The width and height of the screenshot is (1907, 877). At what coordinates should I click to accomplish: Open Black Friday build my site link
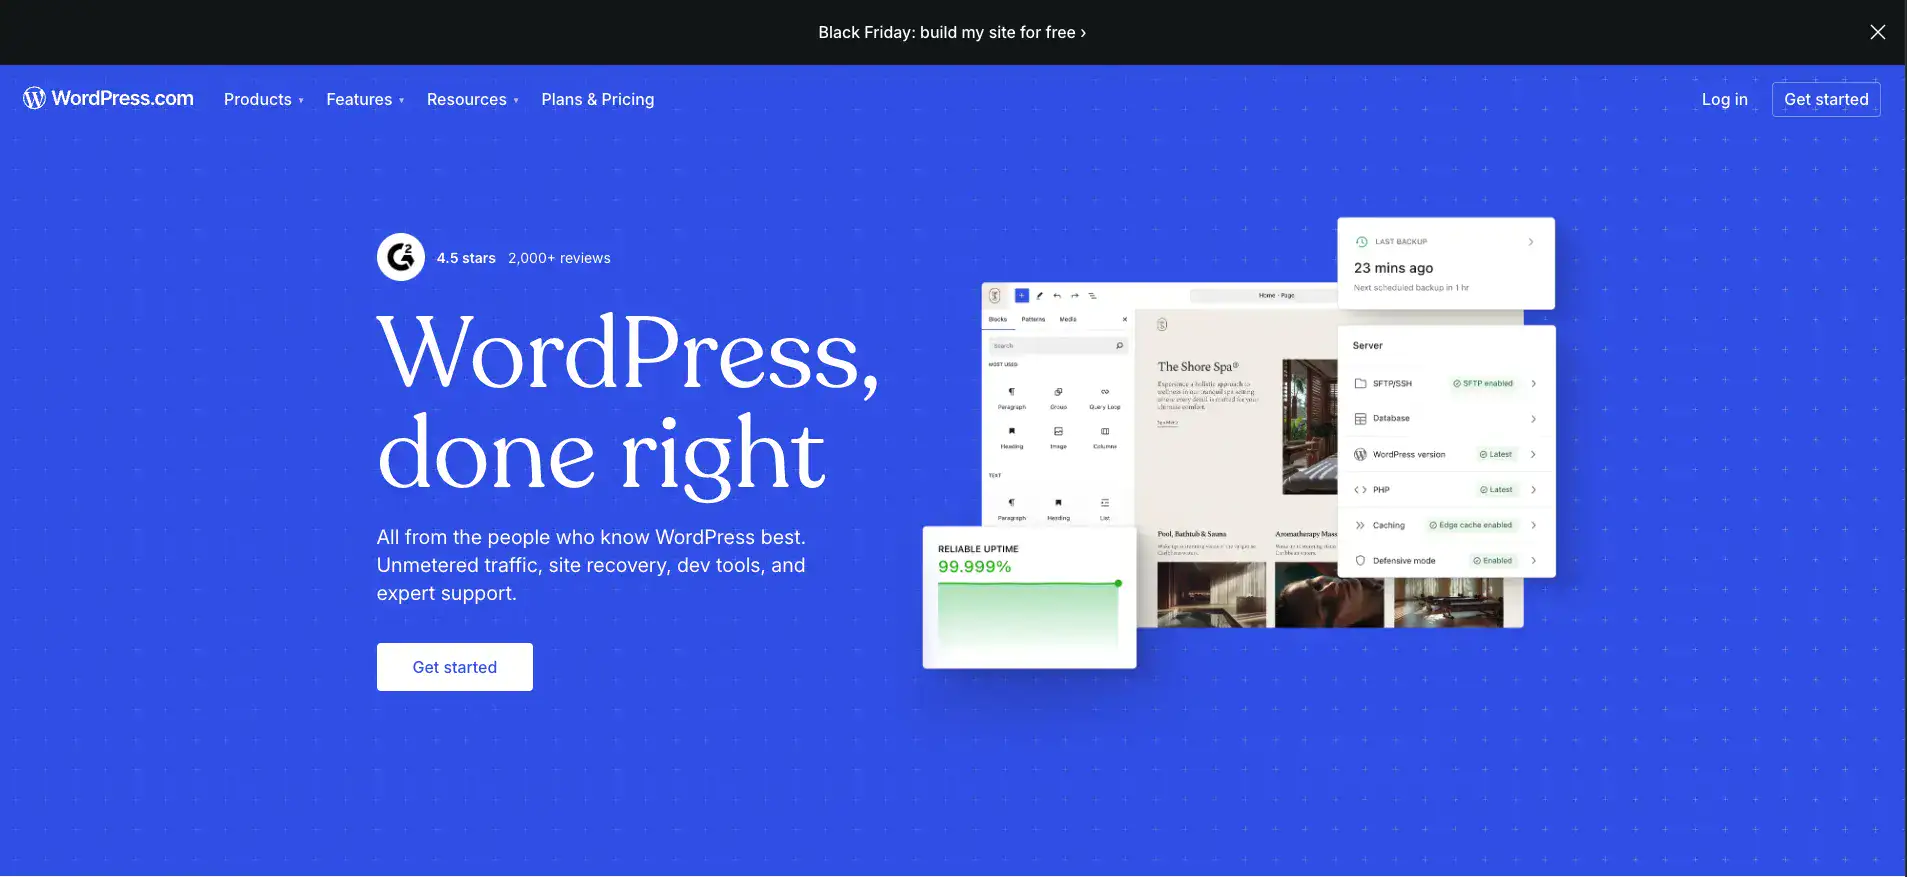click(952, 32)
